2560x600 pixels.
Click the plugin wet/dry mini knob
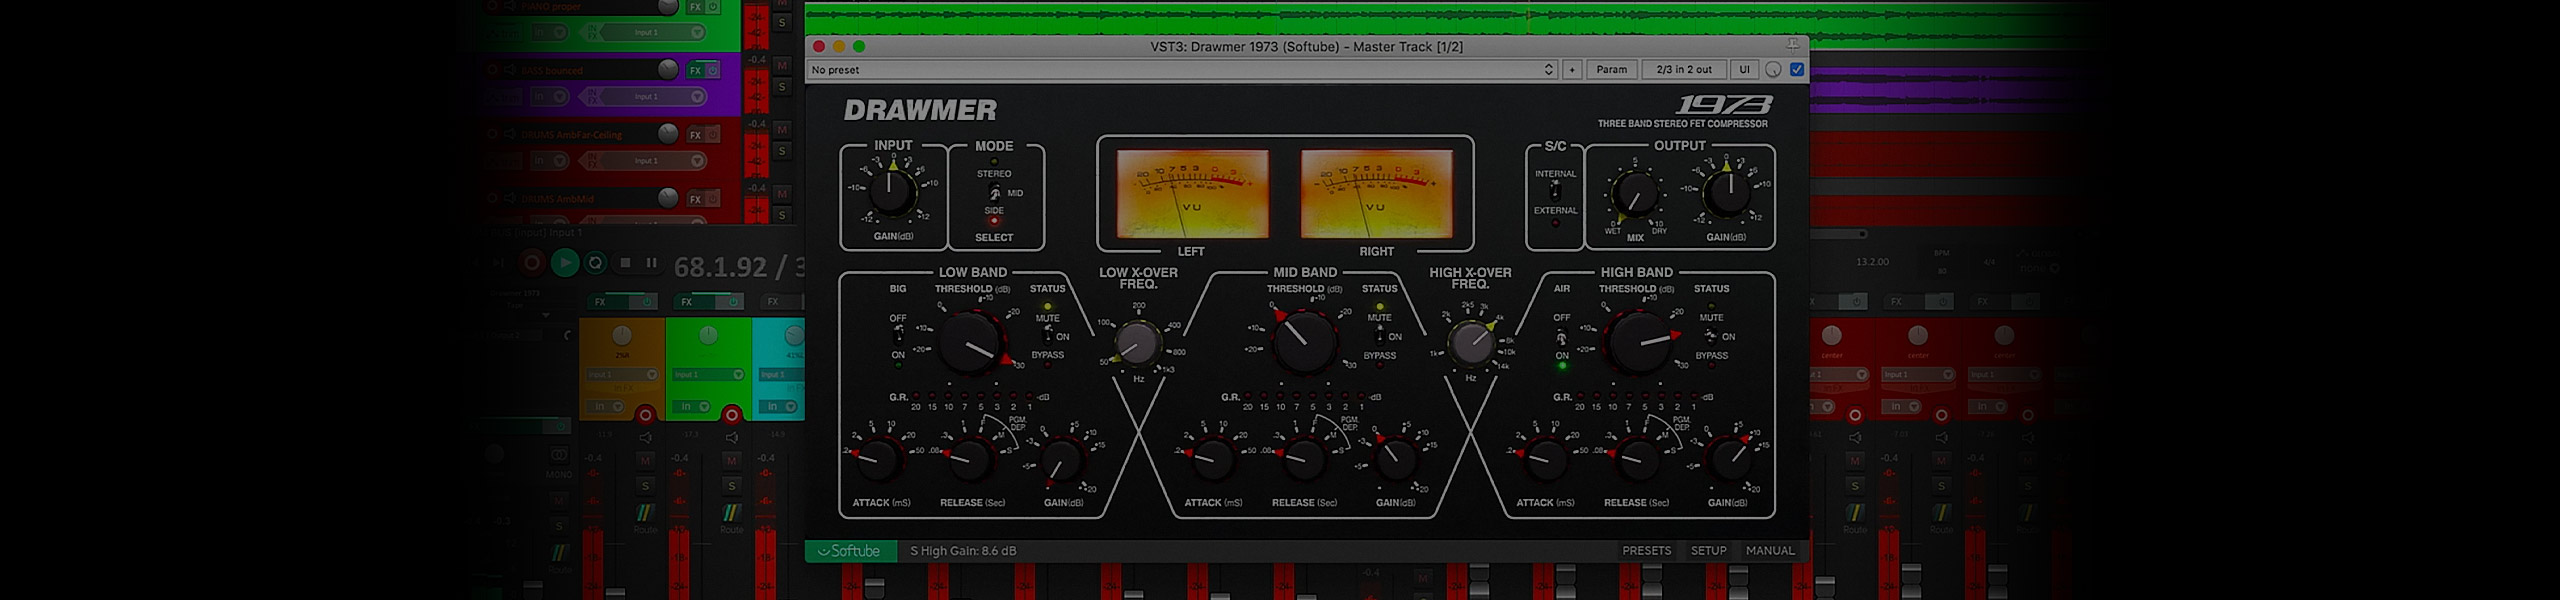(x=1773, y=70)
